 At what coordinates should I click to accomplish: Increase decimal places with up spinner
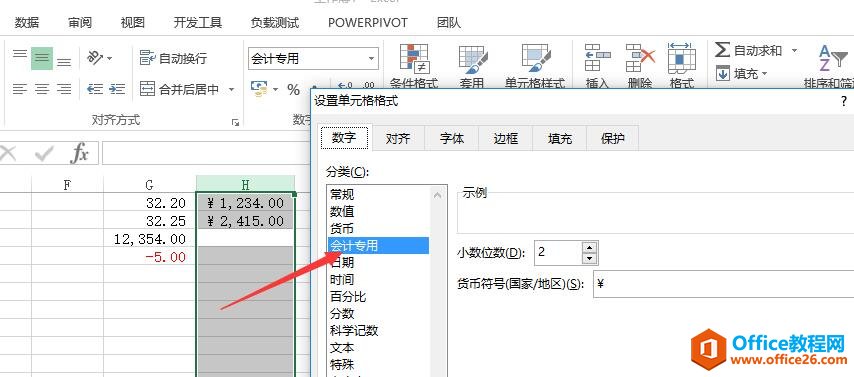(x=589, y=247)
